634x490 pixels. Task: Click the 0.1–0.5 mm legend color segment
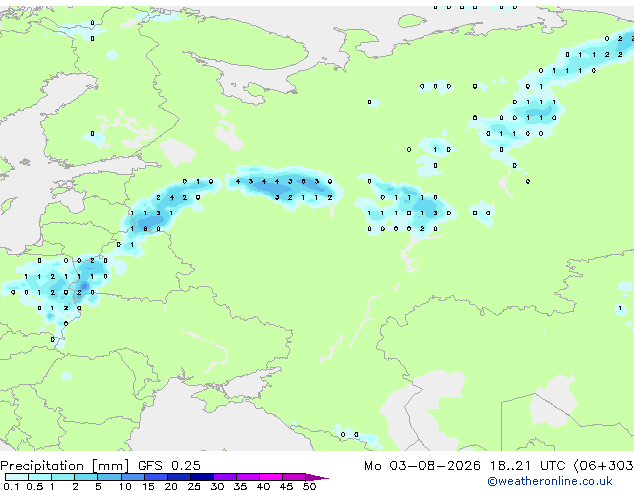click(17, 477)
